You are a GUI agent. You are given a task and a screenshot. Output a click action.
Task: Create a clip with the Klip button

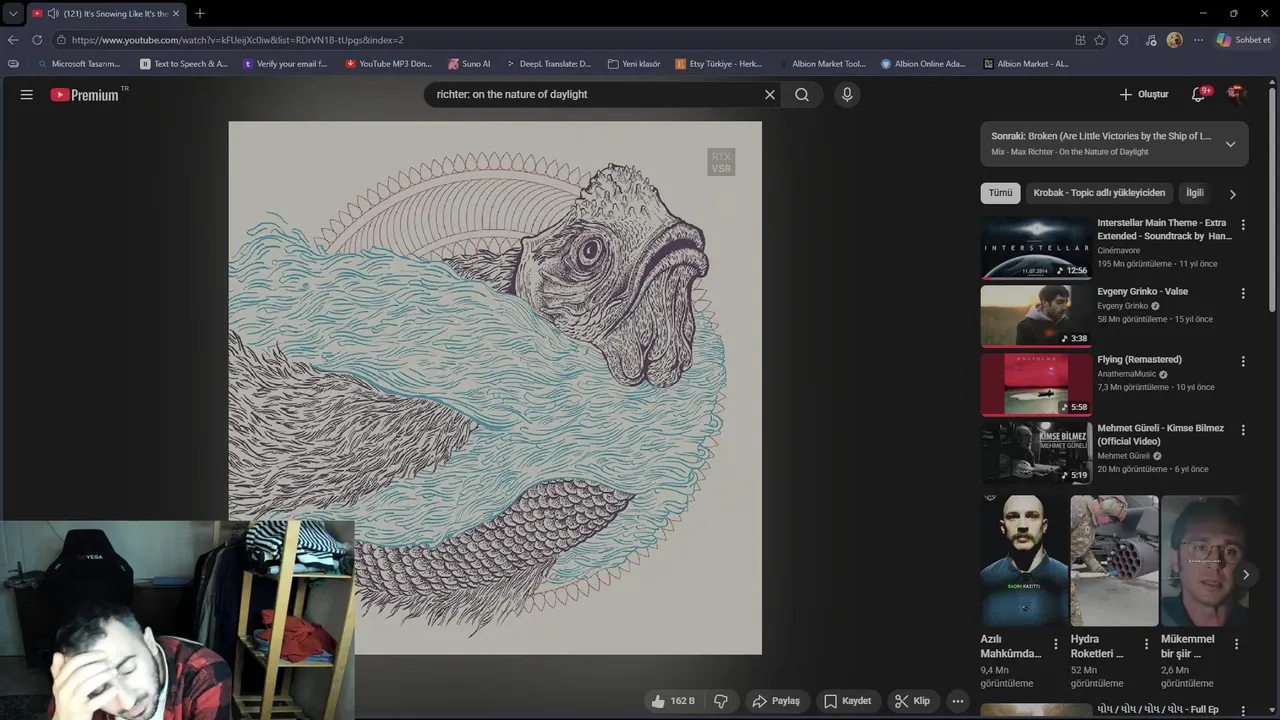pos(912,701)
